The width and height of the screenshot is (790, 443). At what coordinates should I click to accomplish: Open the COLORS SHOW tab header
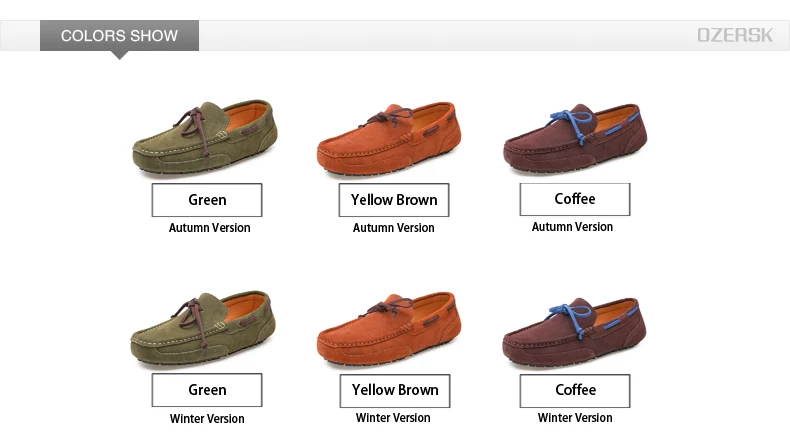coord(119,36)
